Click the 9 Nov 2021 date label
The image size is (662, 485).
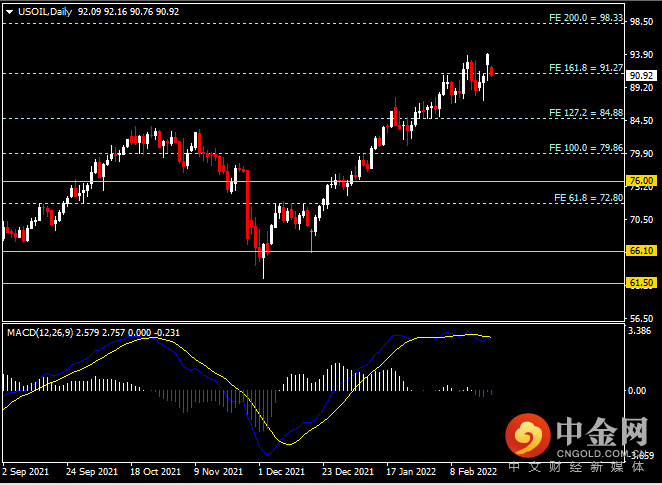(x=218, y=471)
